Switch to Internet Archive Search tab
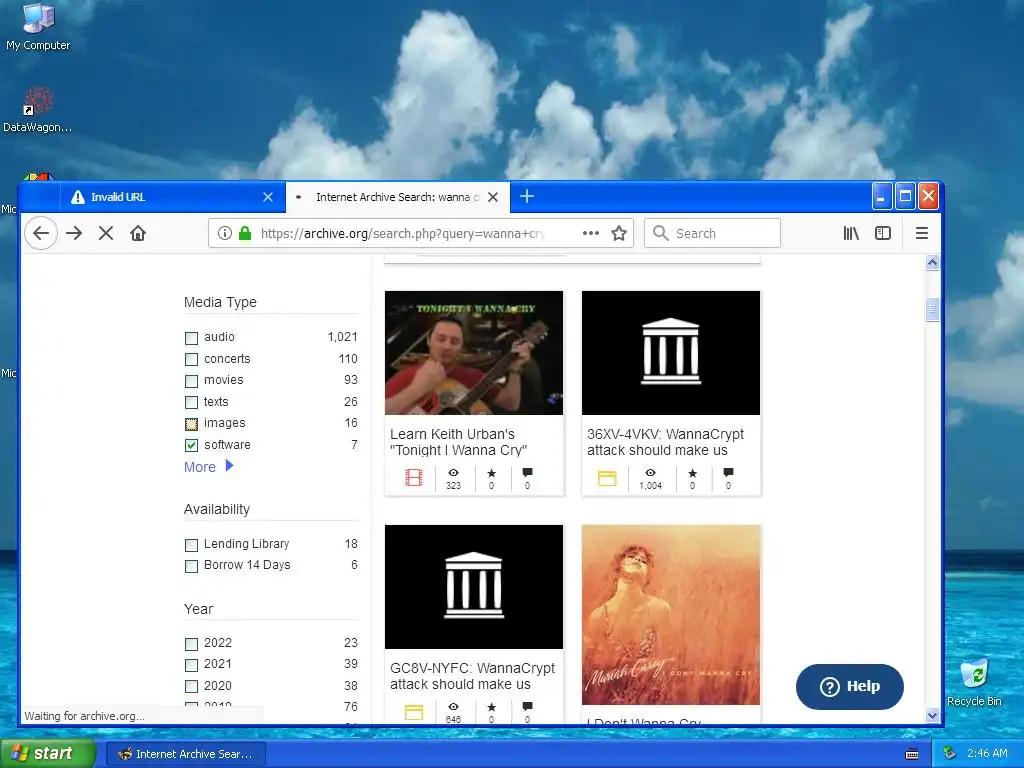1024x768 pixels. coord(398,197)
